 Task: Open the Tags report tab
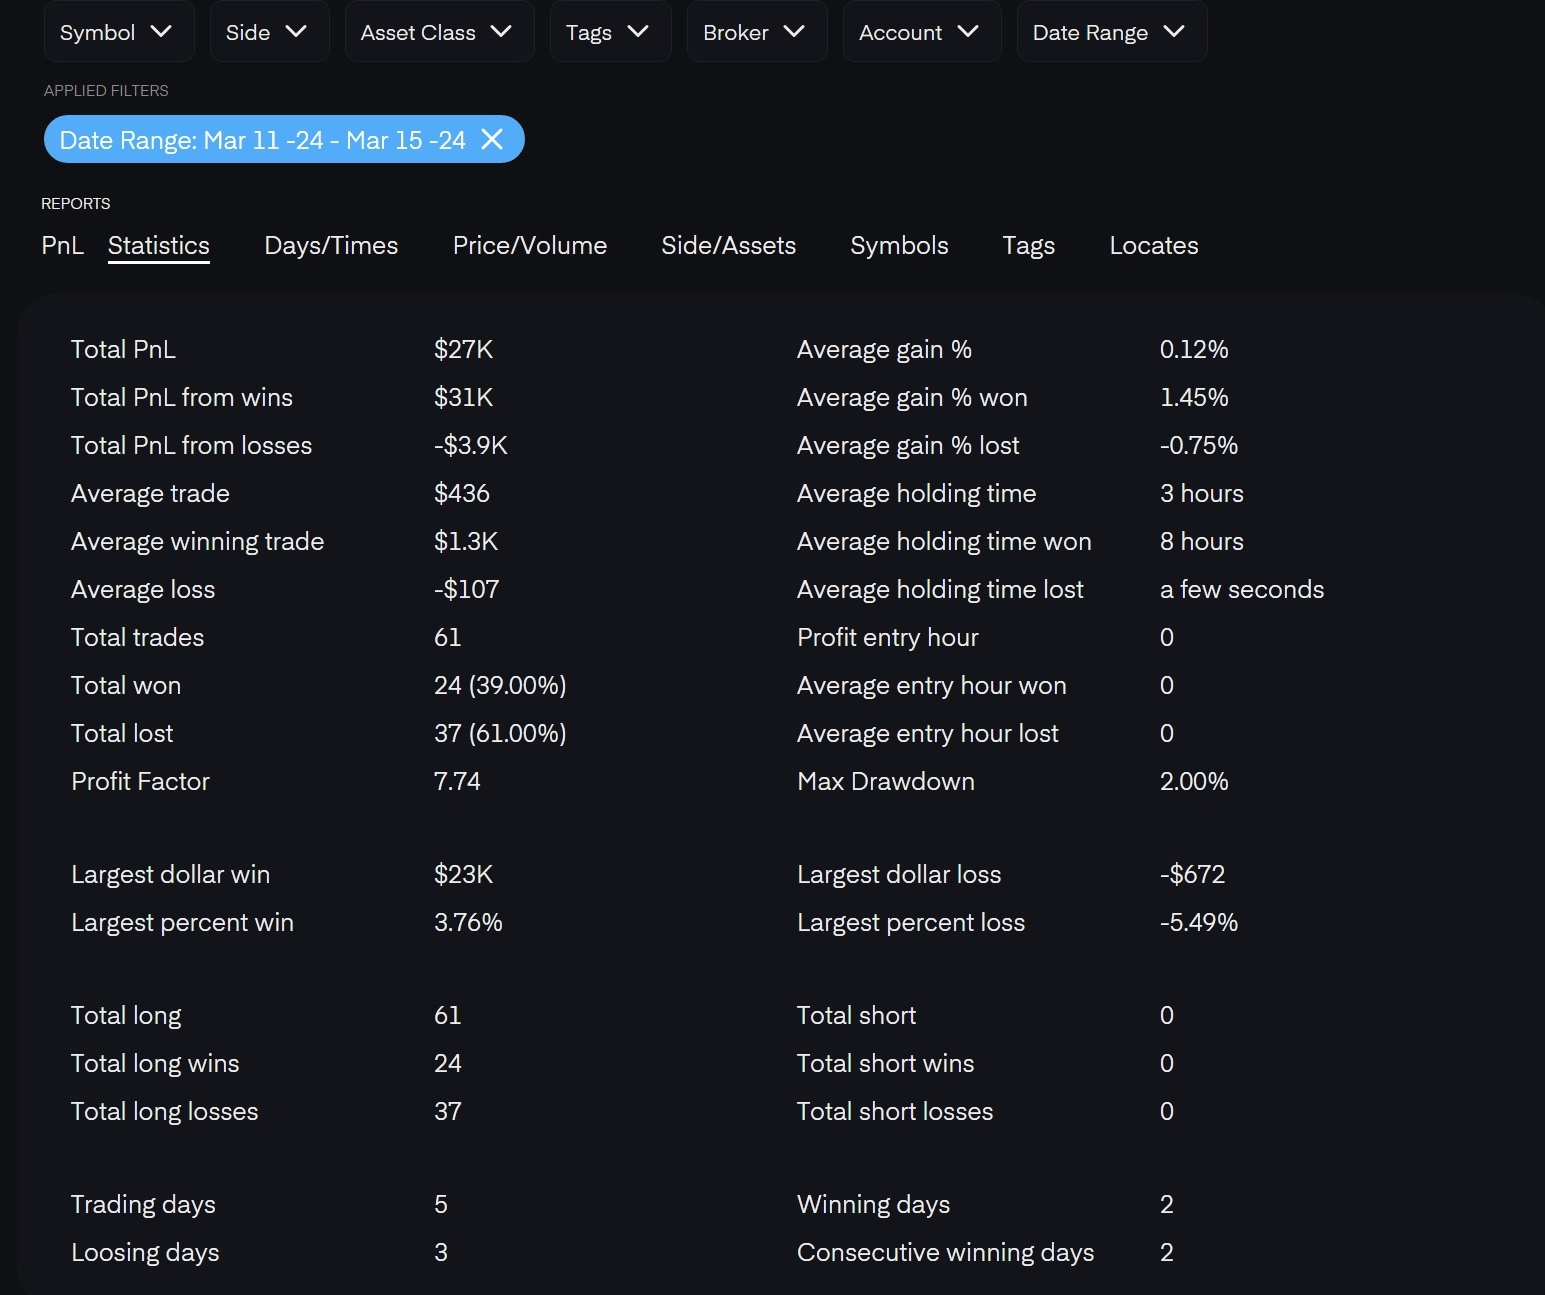click(x=1028, y=245)
